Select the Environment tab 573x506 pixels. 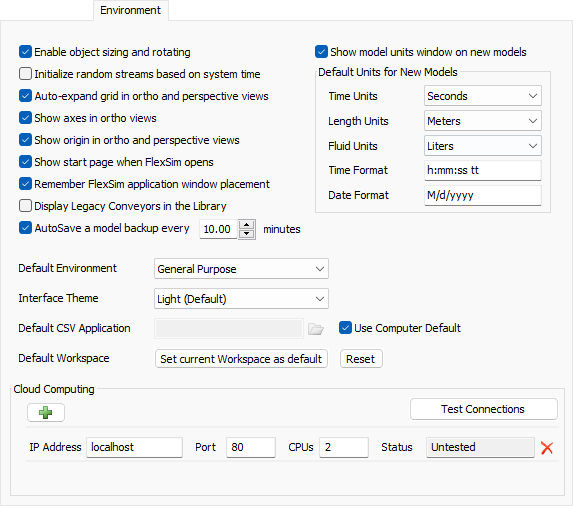click(130, 10)
